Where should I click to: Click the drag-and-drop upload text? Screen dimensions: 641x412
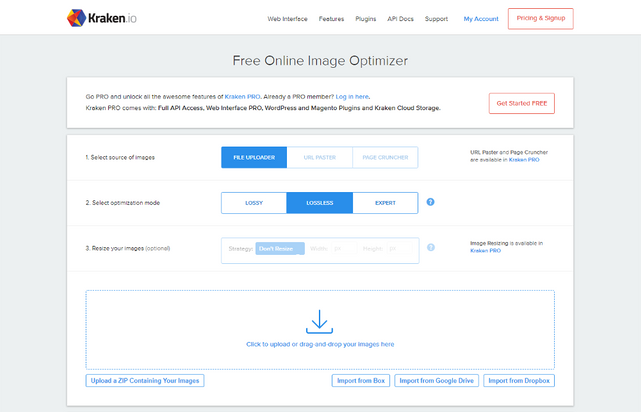coord(320,344)
